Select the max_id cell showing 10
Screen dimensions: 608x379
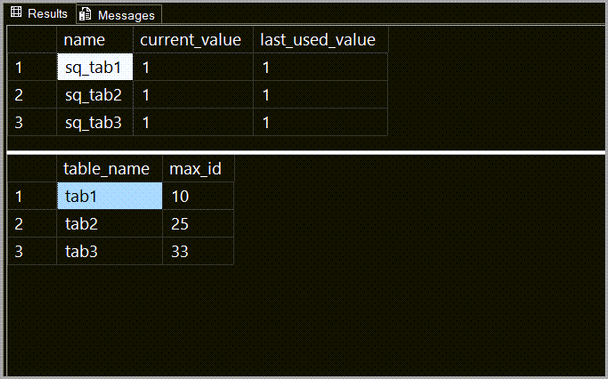click(x=198, y=196)
